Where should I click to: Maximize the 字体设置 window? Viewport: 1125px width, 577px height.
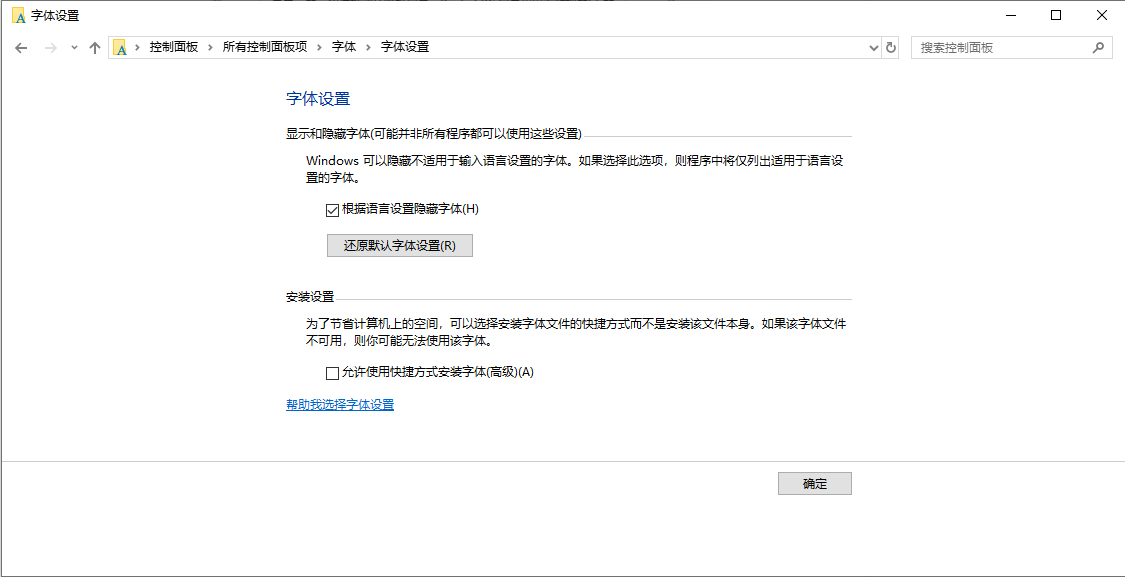pyautogui.click(x=1056, y=15)
